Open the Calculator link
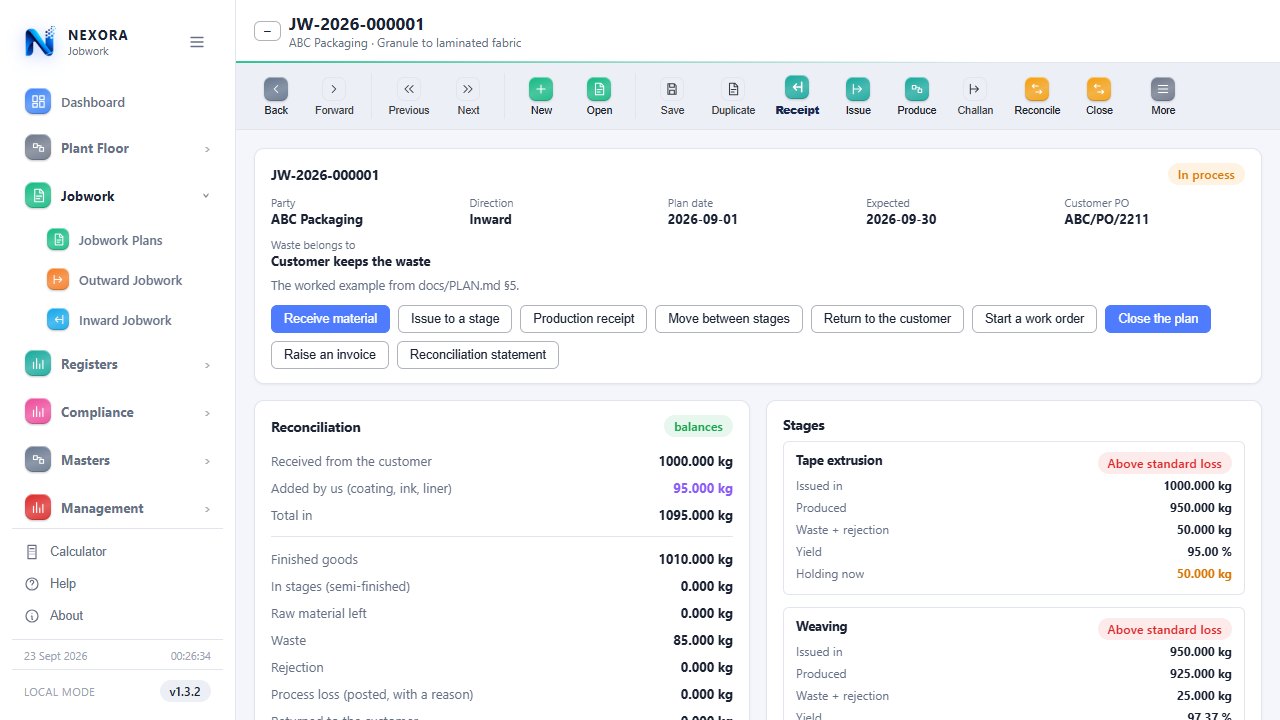Viewport: 1280px width, 720px height. 78,552
